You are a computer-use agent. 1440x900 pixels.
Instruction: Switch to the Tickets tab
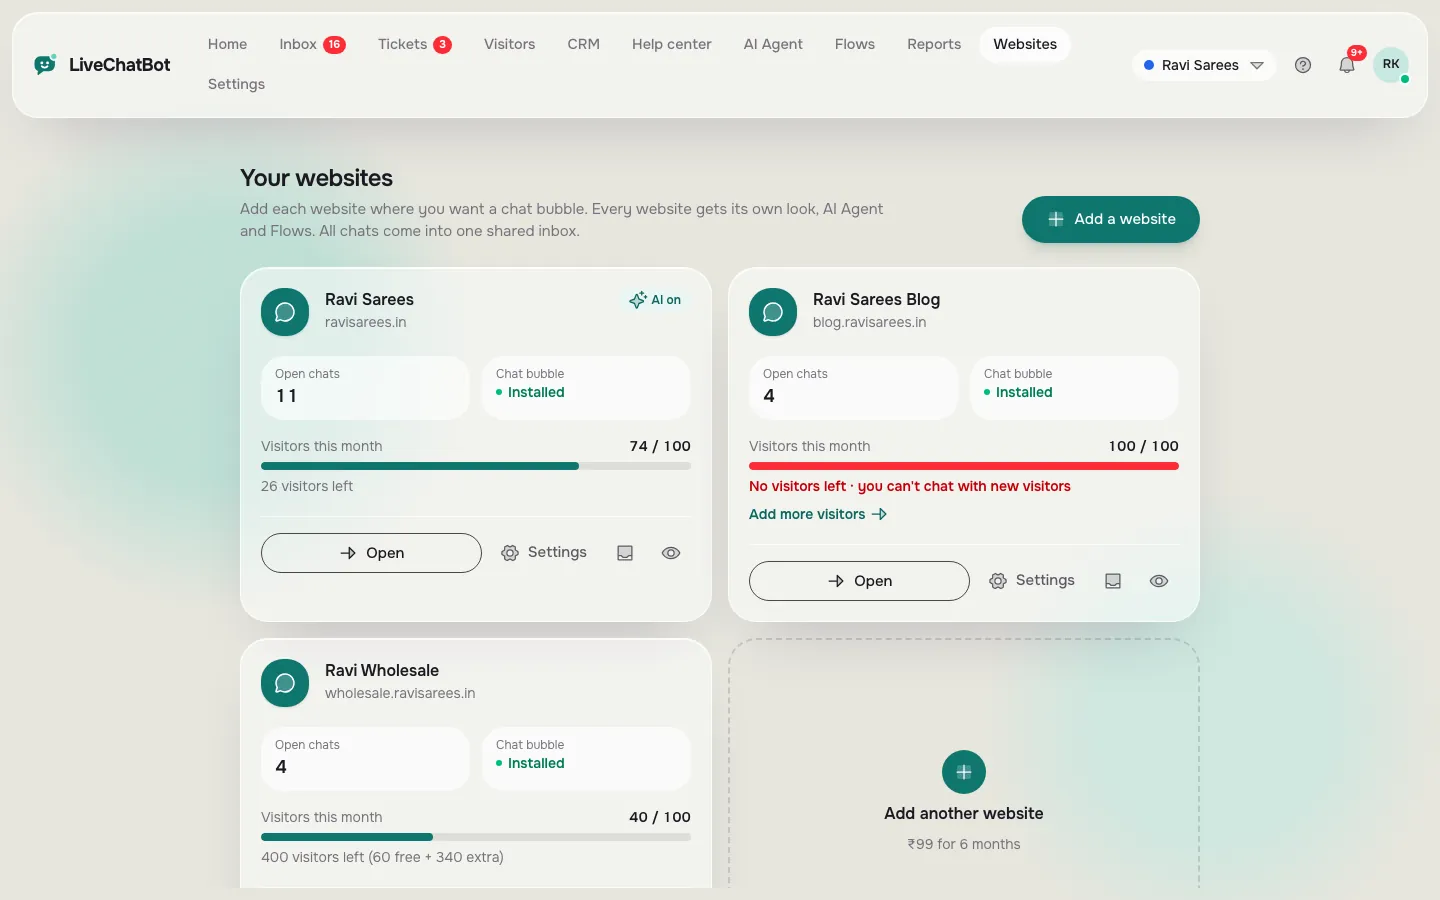[414, 44]
